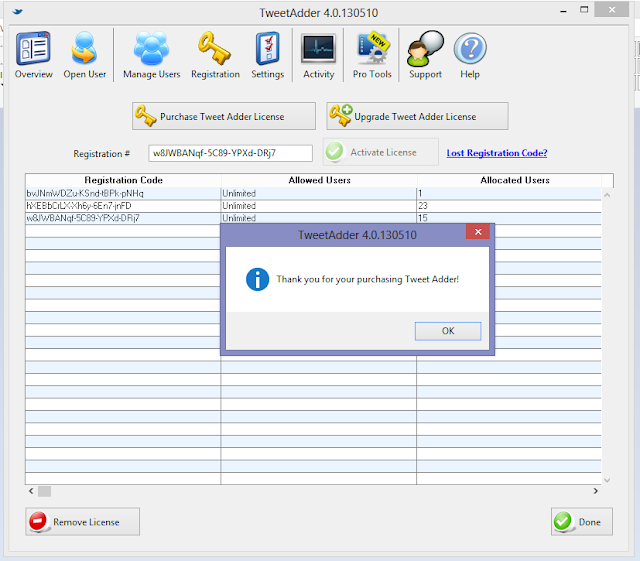Click Purchase Tweet Adder License button
The image size is (640, 561).
point(224,116)
